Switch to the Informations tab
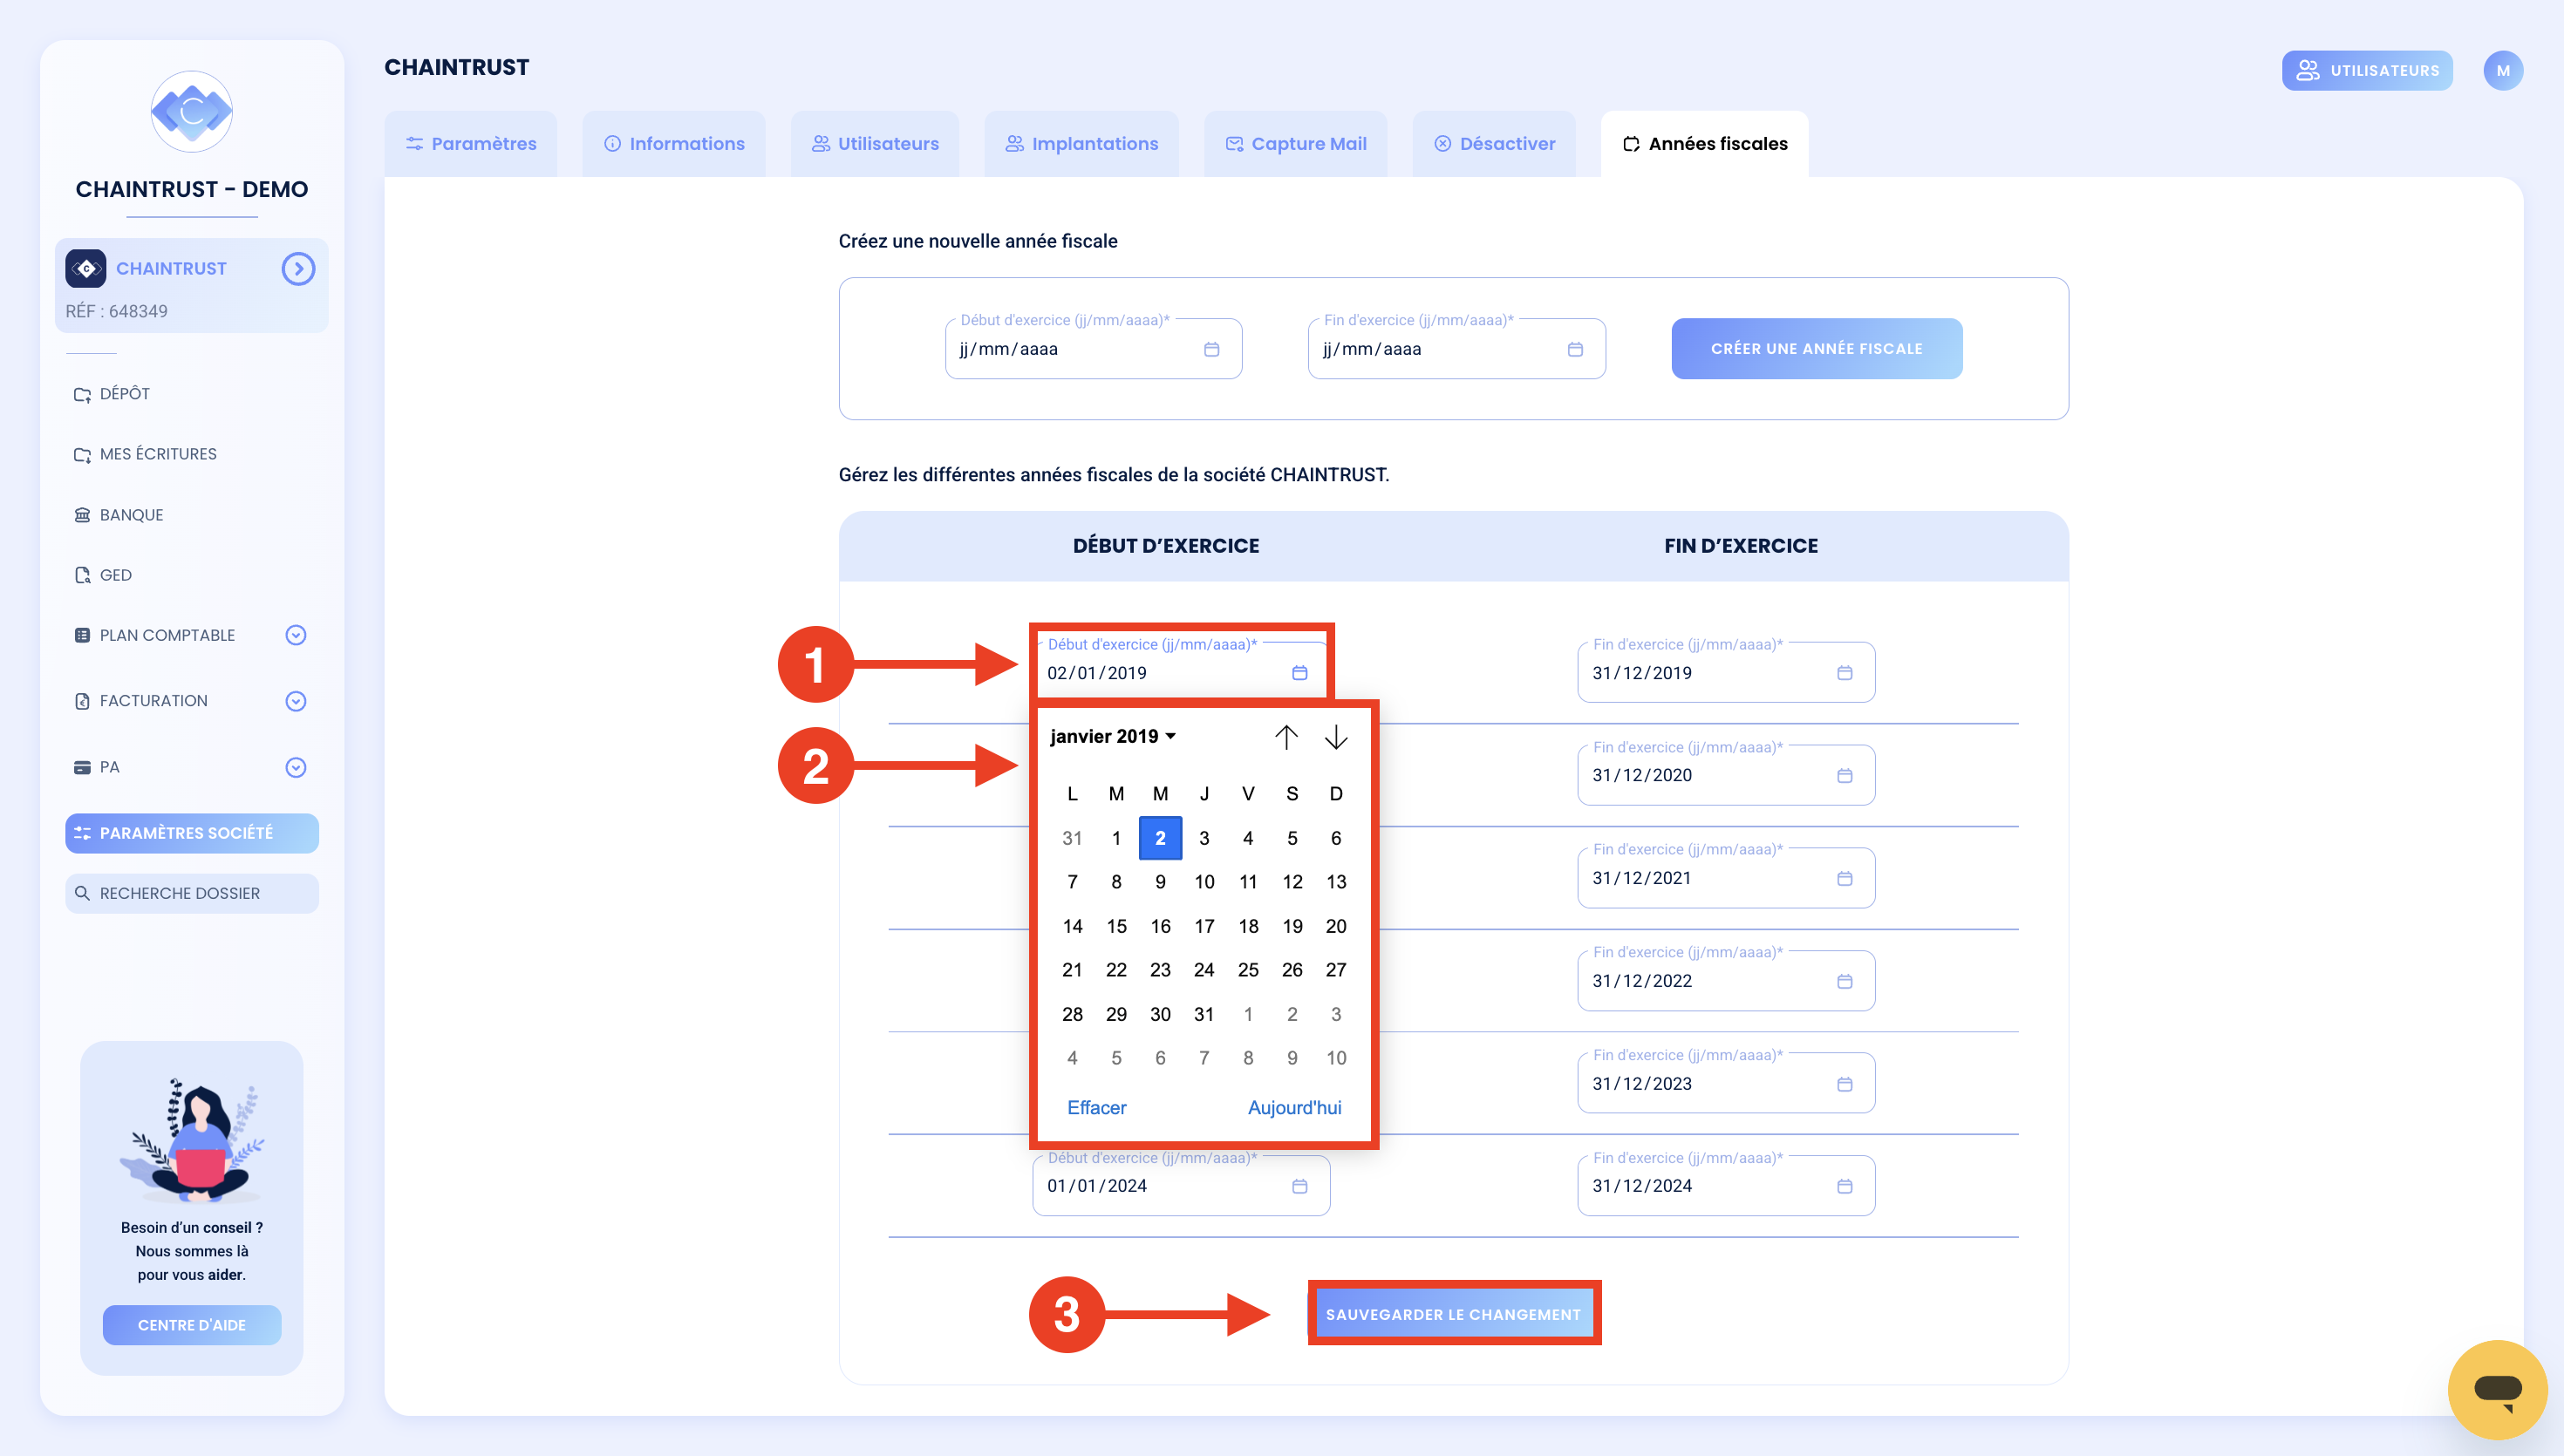This screenshot has height=1456, width=2564. click(674, 144)
